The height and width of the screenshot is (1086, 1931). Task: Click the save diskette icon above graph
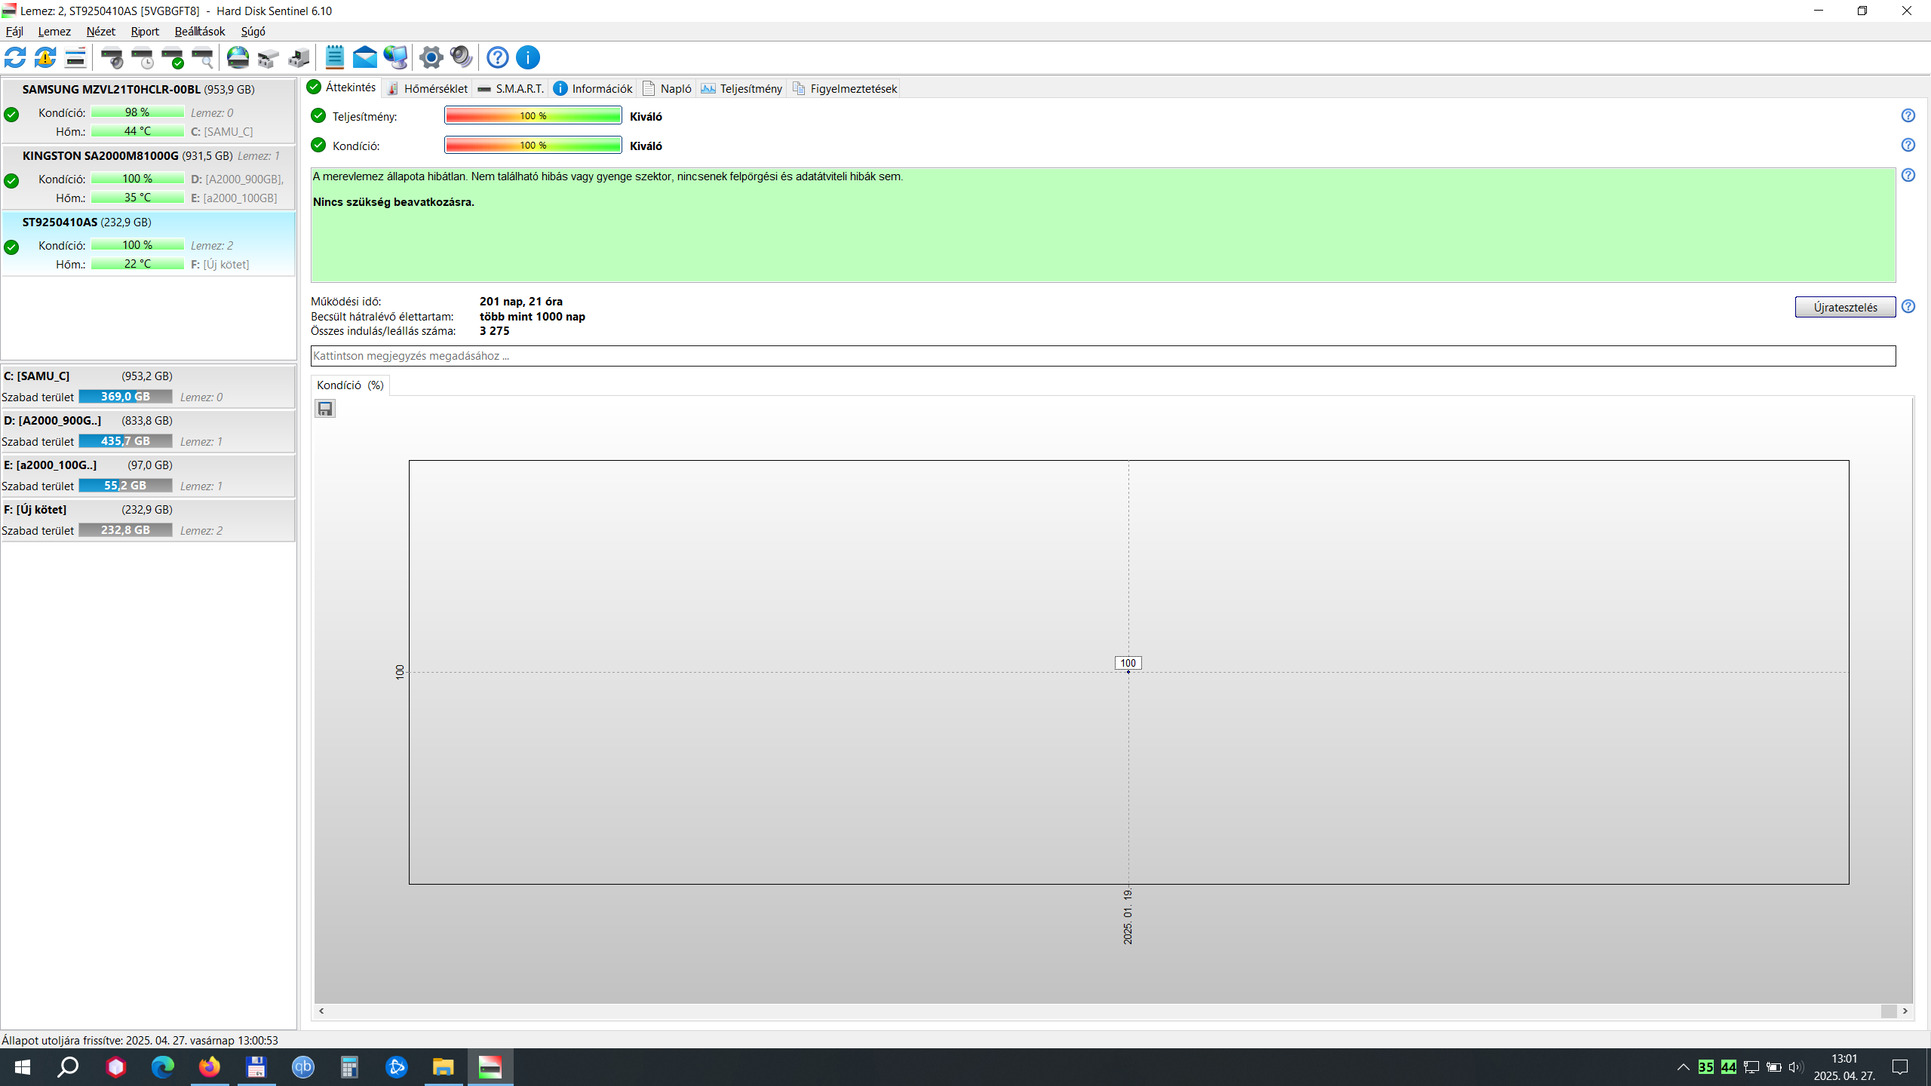coord(325,408)
